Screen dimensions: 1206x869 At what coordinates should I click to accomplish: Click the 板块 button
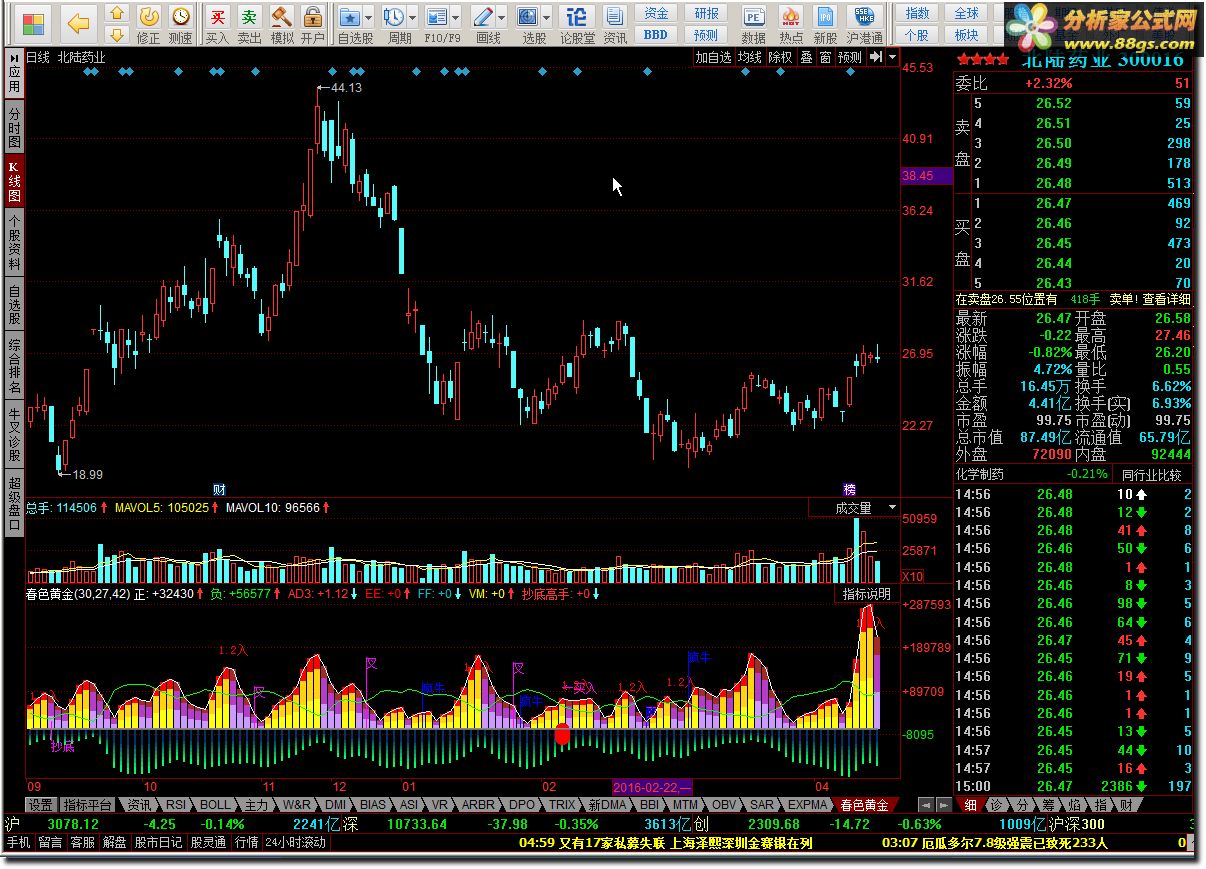[x=966, y=34]
